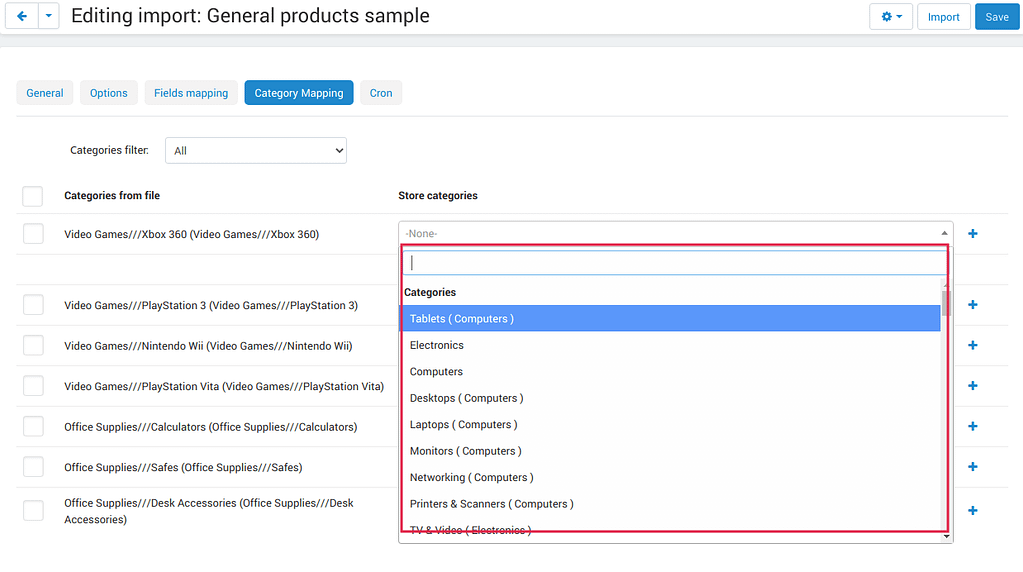The width and height of the screenshot is (1023, 572).
Task: Click plus icon for Safes row
Action: (973, 466)
